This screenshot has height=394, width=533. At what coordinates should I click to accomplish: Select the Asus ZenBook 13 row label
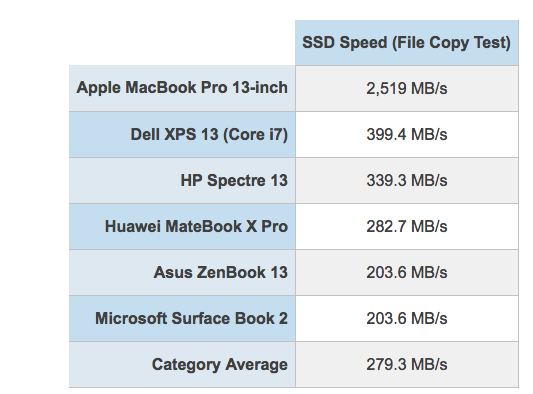182,273
